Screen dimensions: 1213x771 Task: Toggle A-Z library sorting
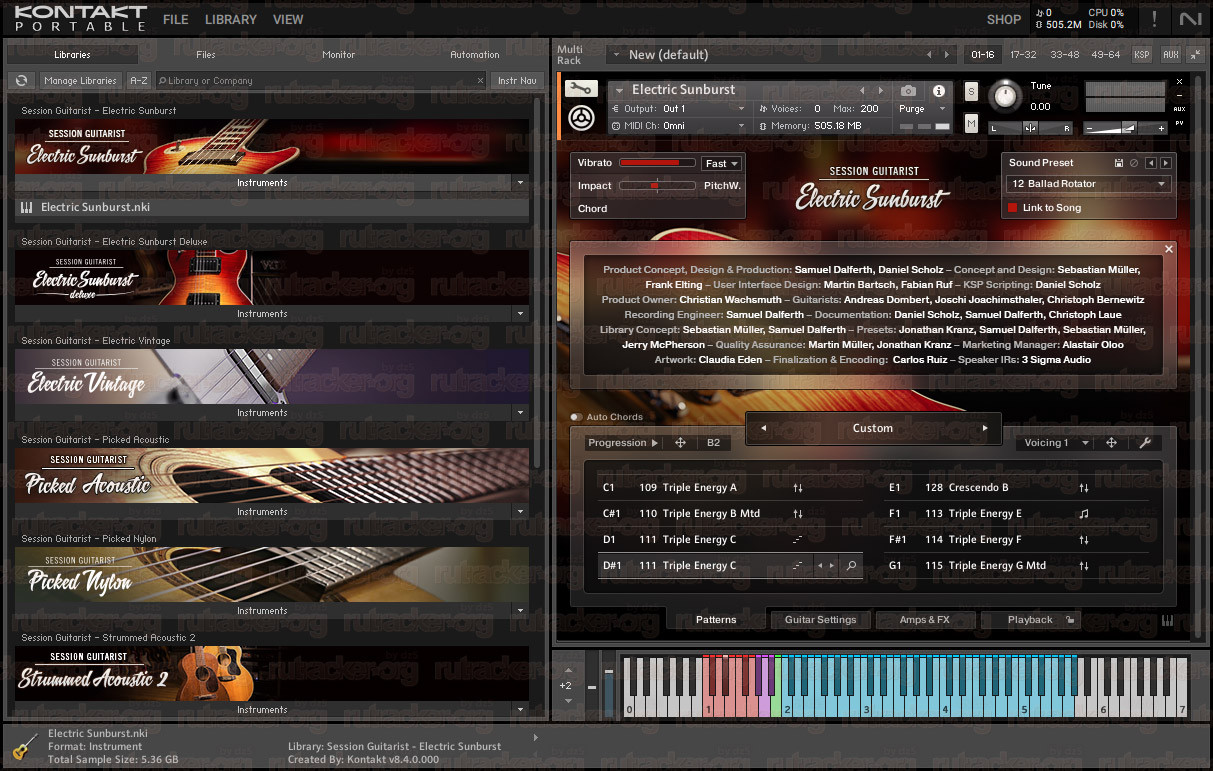pyautogui.click(x=139, y=81)
